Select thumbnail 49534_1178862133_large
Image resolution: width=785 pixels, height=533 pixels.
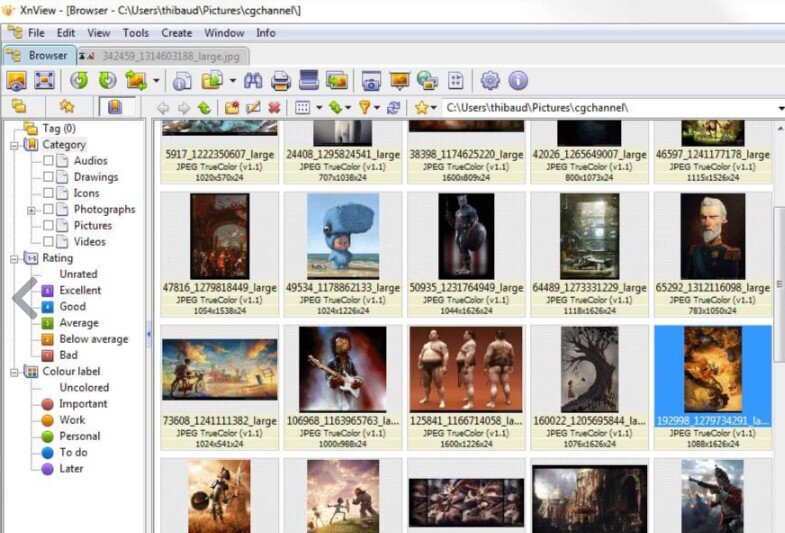[343, 254]
